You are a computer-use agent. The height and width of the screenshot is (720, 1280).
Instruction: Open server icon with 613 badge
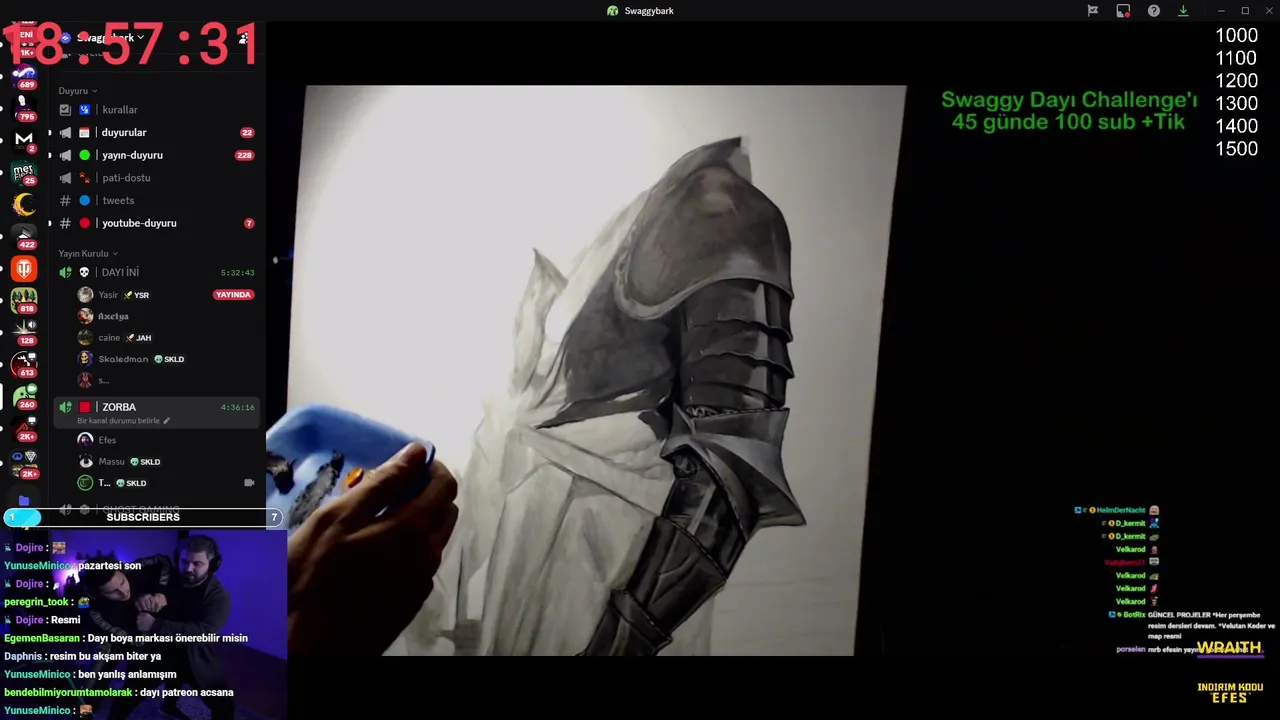point(25,364)
